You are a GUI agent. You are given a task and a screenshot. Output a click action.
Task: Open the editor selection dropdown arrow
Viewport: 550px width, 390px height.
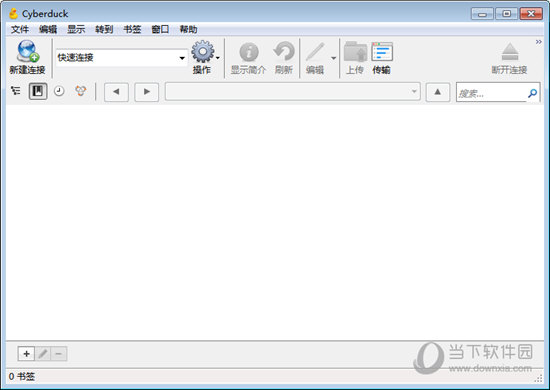334,58
